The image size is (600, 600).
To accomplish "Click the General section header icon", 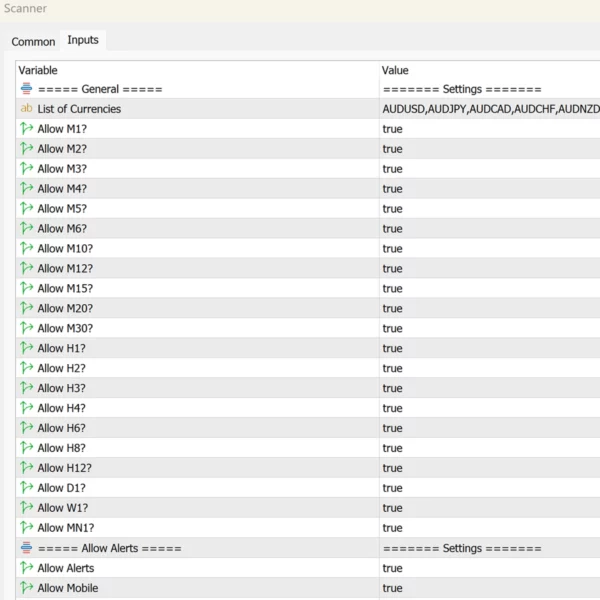I will coord(27,89).
